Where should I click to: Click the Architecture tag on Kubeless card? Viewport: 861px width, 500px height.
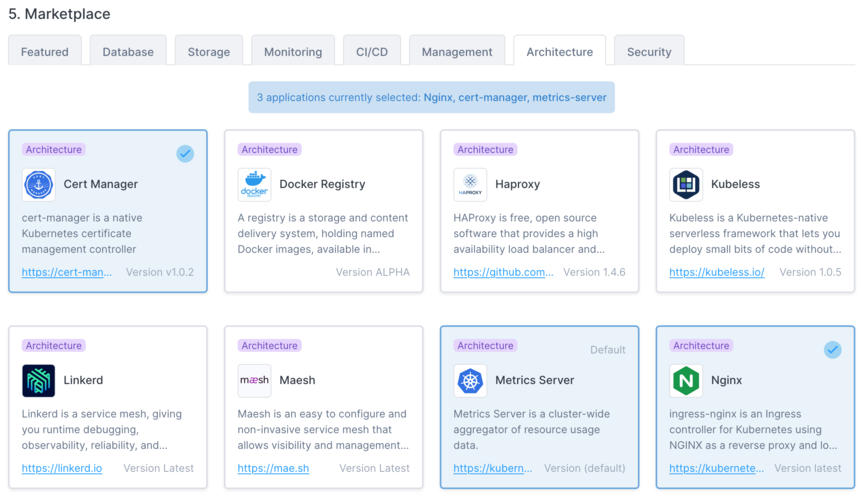pyautogui.click(x=701, y=149)
